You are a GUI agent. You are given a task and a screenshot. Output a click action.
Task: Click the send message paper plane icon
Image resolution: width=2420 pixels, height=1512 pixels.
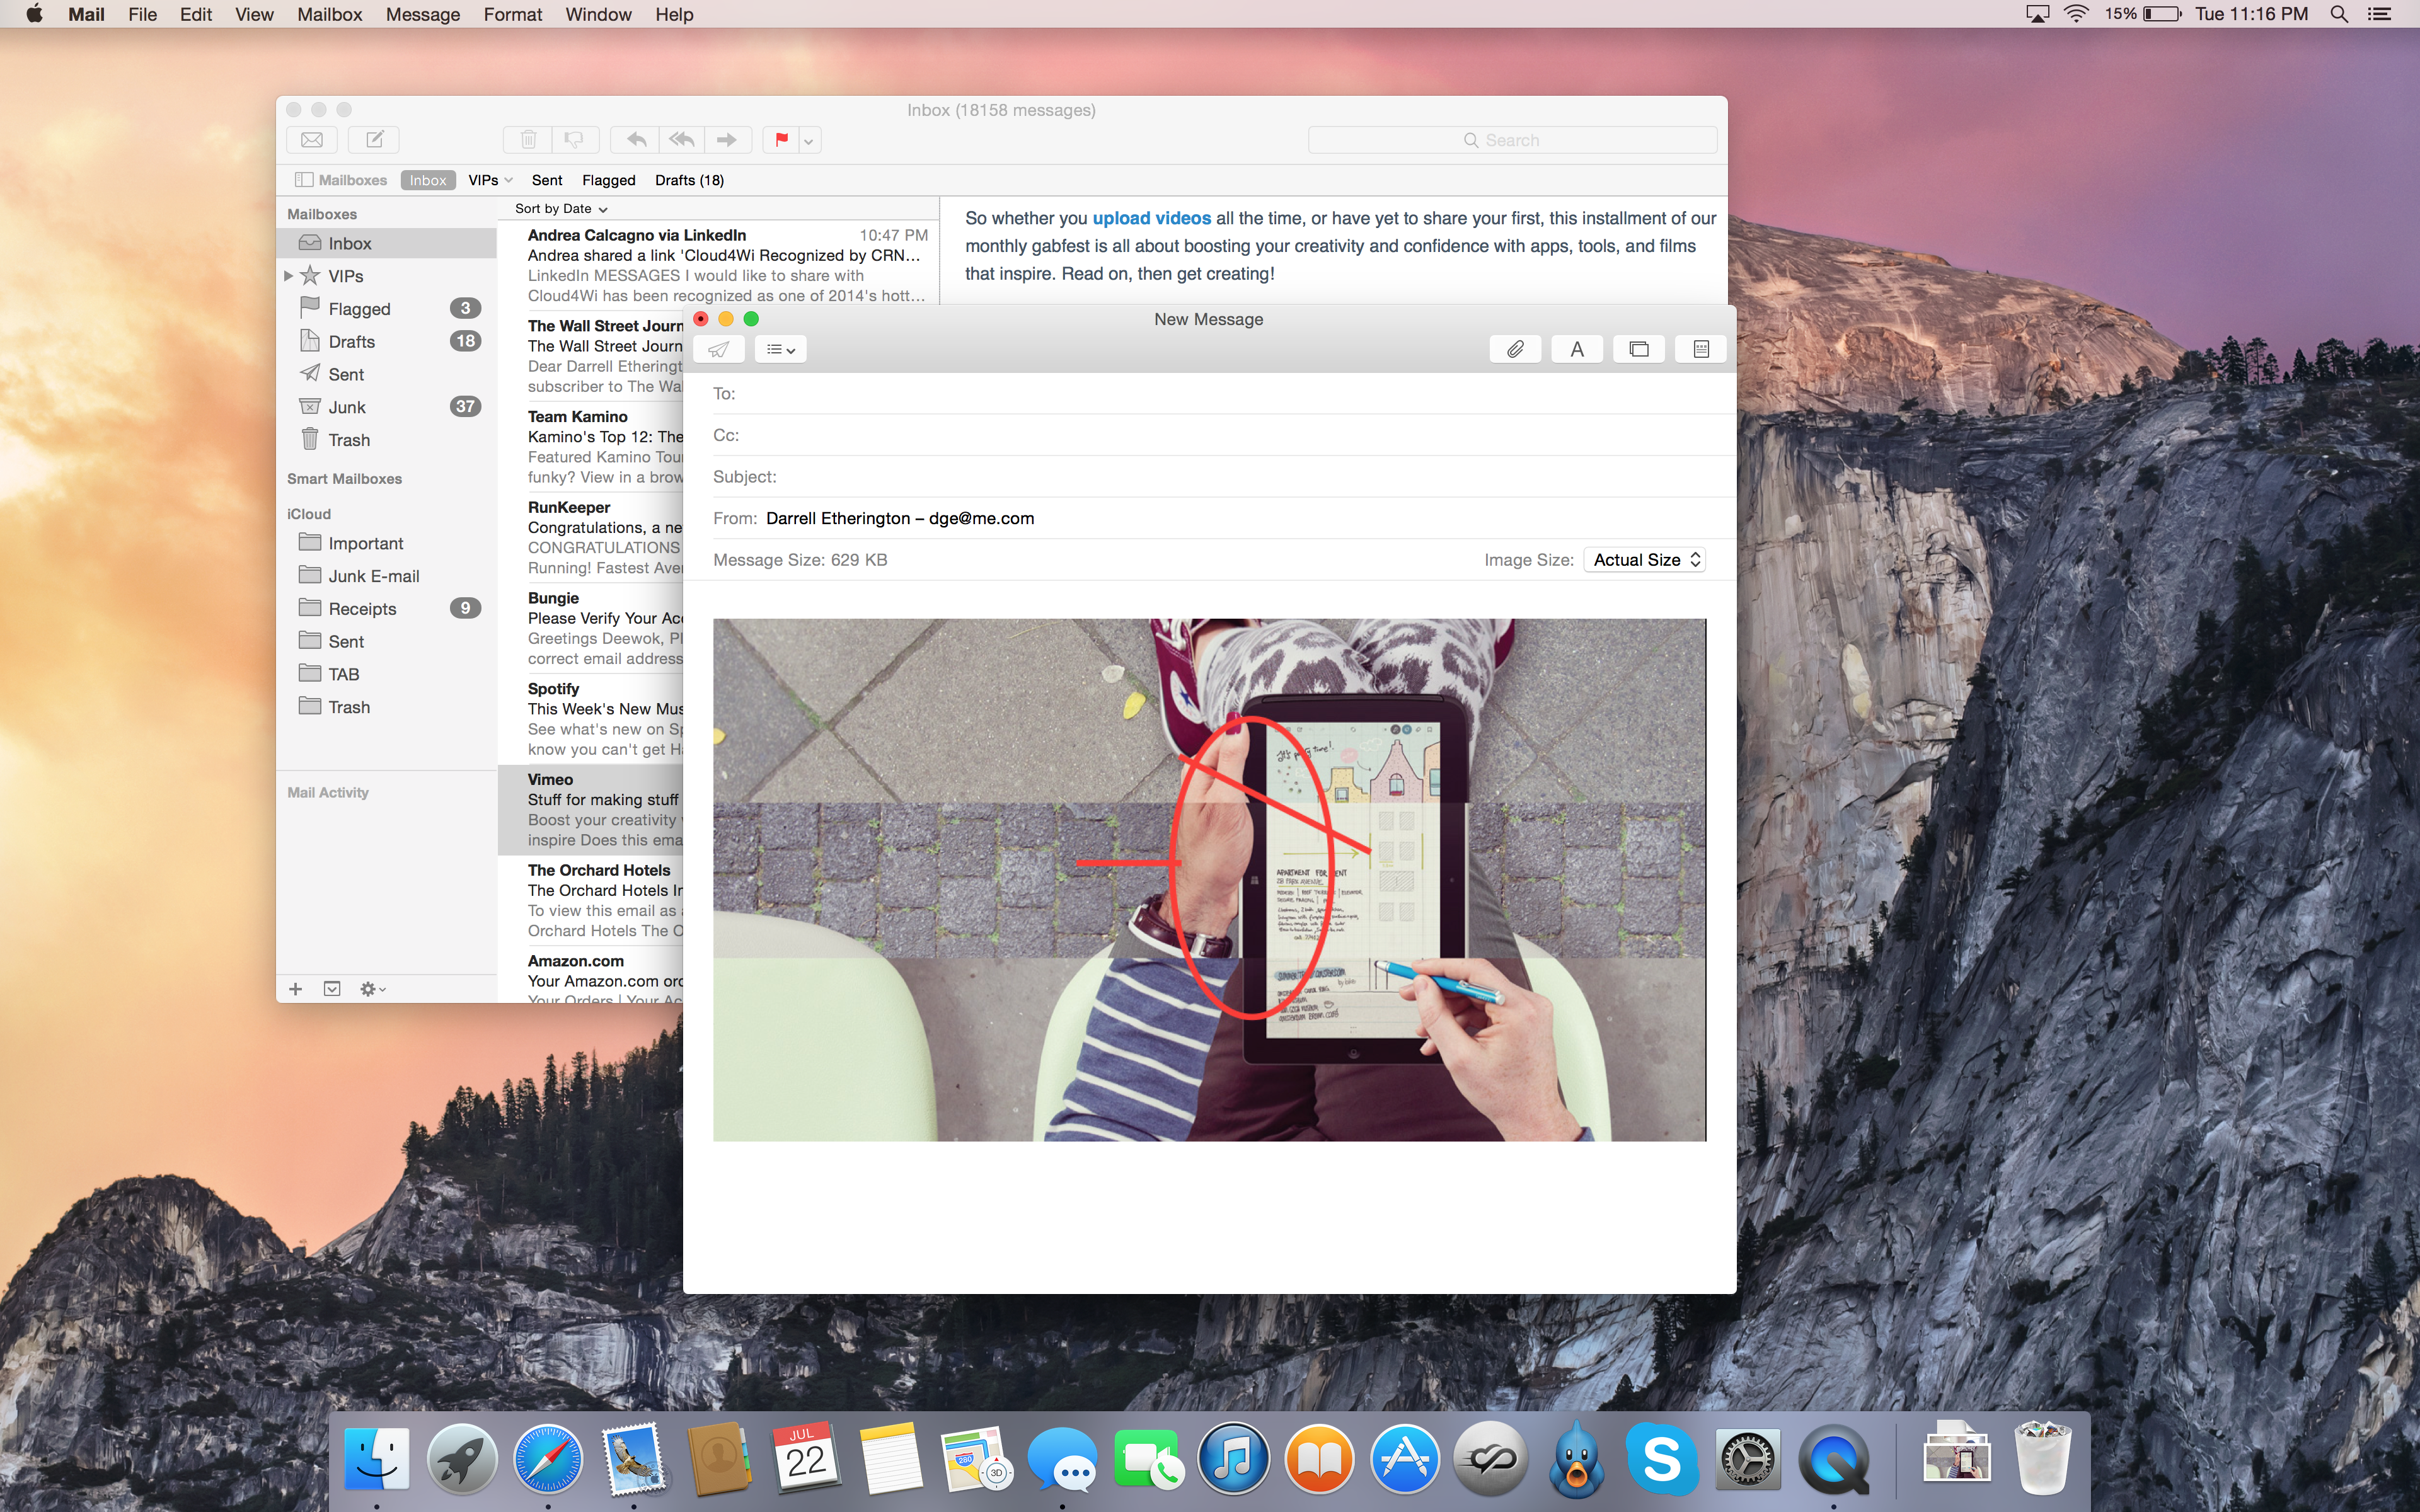pos(718,349)
